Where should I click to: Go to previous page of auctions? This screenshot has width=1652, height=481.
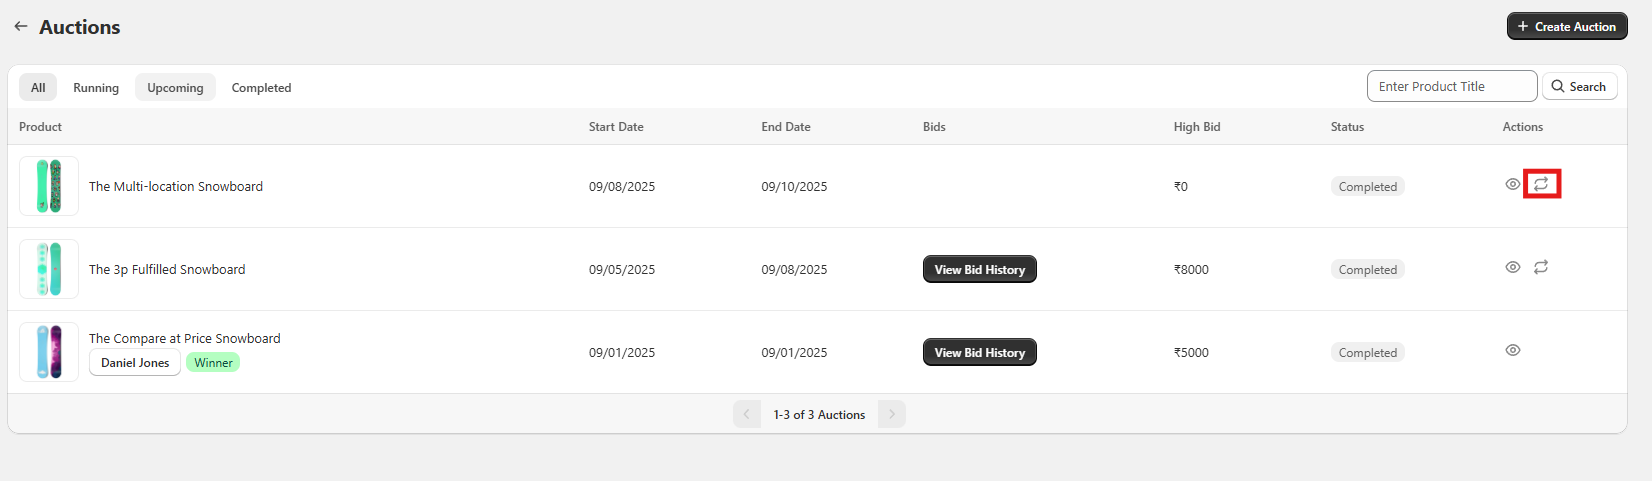click(x=747, y=414)
